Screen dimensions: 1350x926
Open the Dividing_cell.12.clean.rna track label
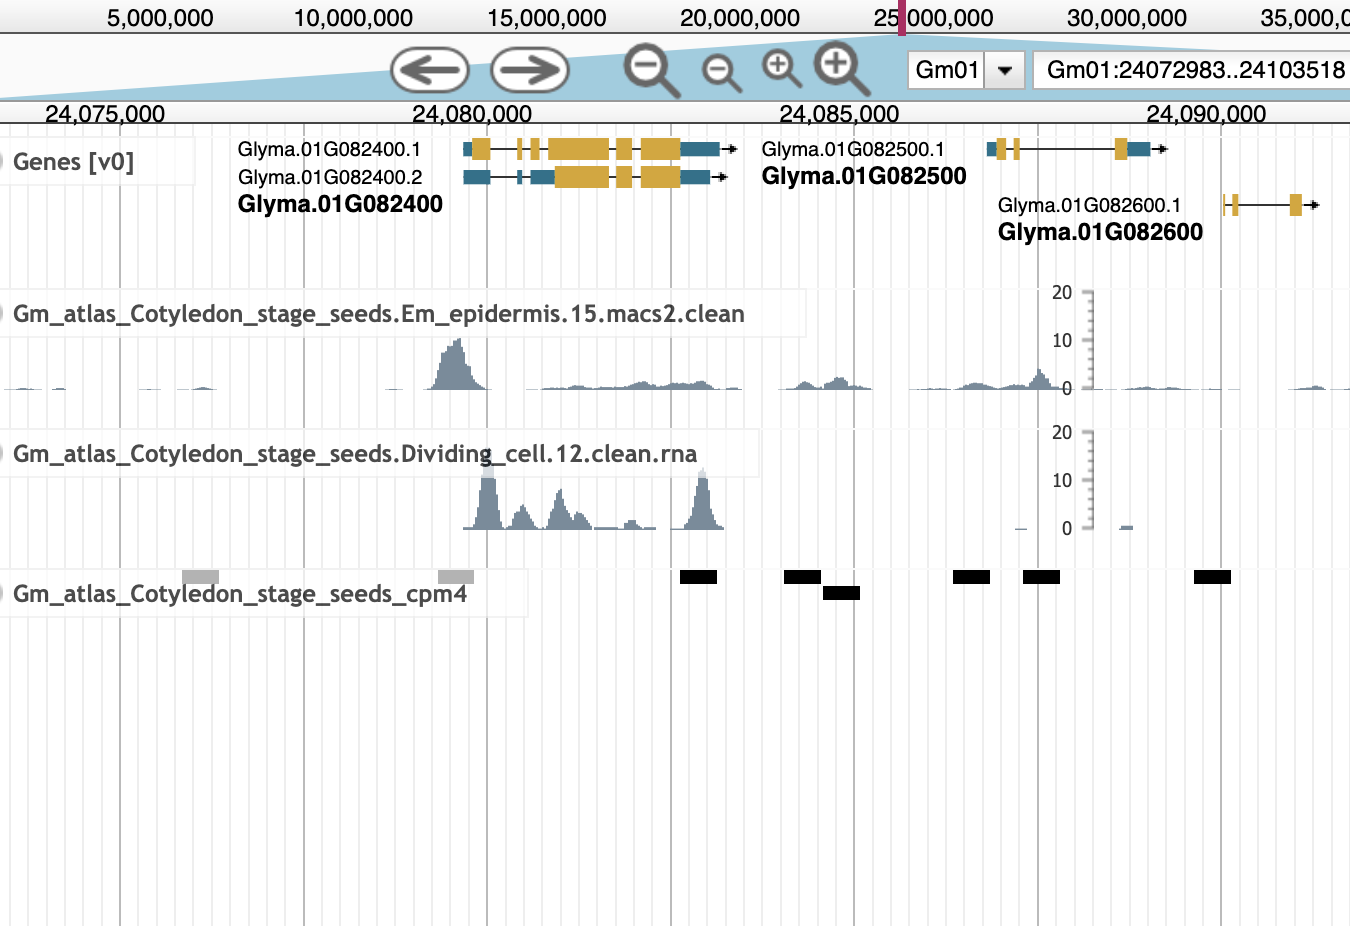pos(355,454)
